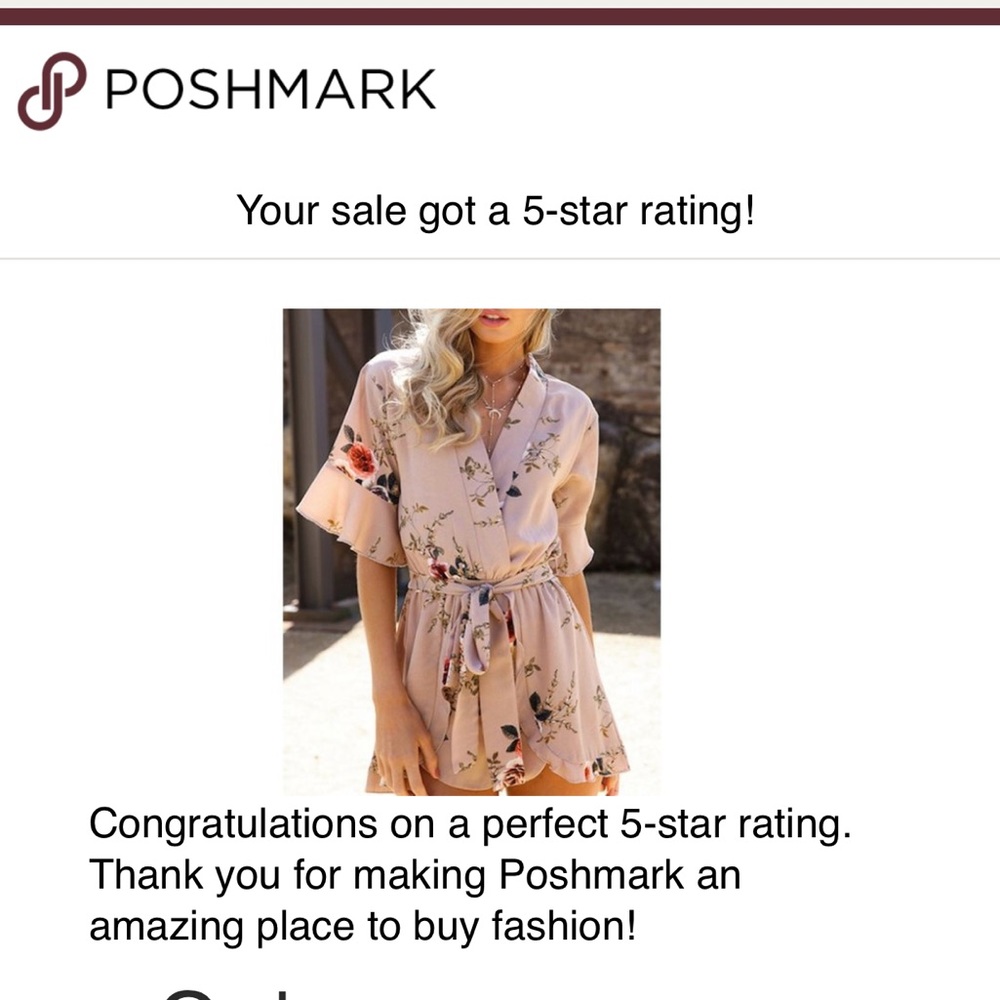1000x1000 pixels.
Task: Open the POSHMARK wordmark link
Action: (270, 90)
